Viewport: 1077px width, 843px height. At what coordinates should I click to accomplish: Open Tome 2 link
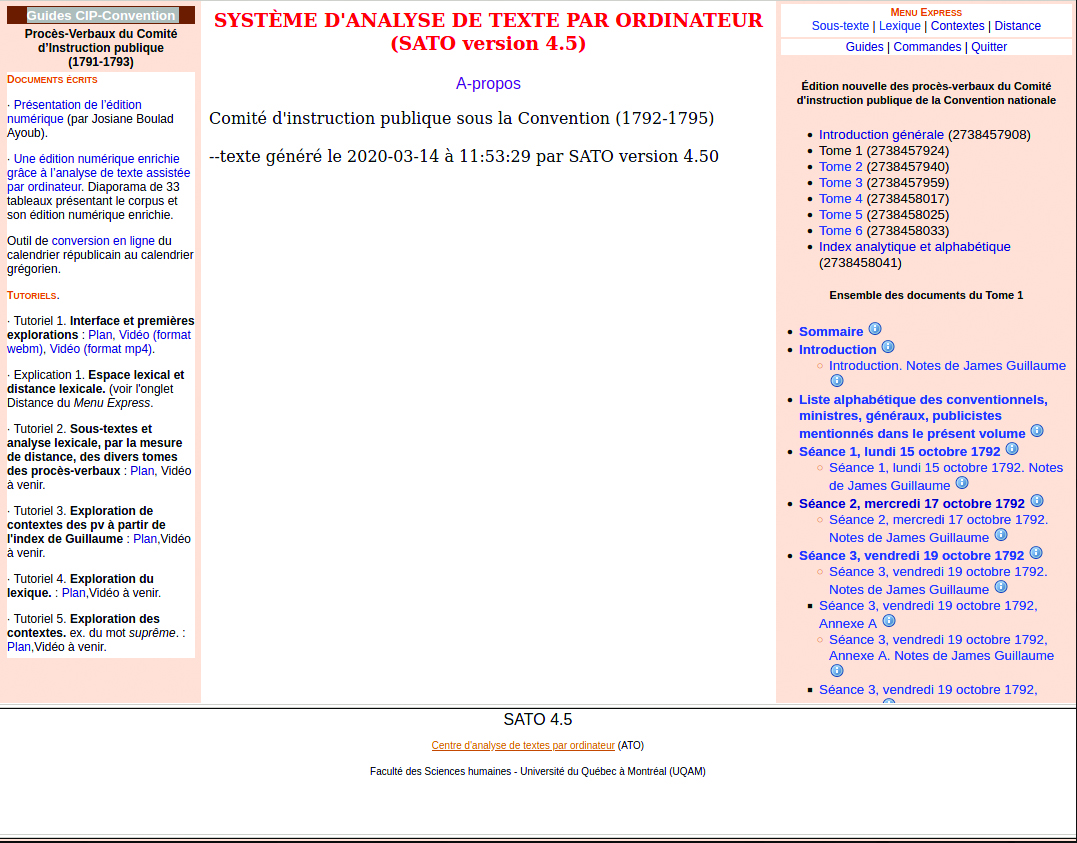(x=840, y=166)
